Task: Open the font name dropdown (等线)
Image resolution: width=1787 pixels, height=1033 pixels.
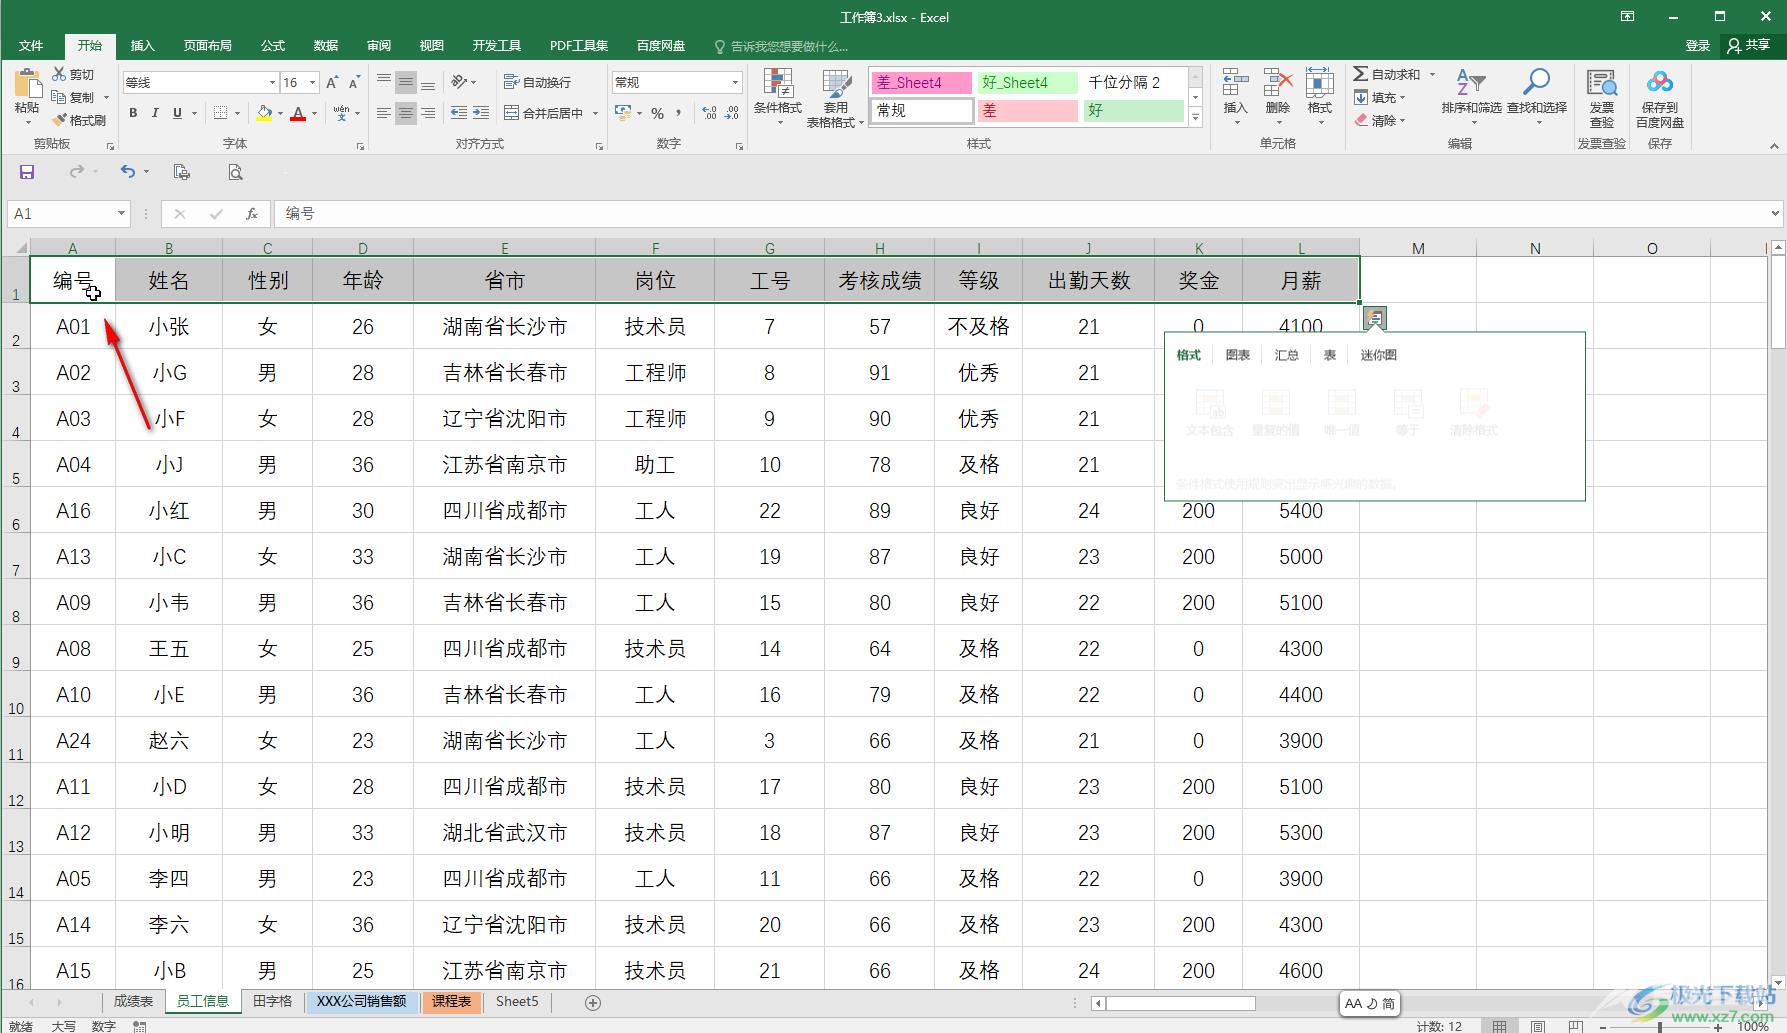Action: tap(271, 82)
